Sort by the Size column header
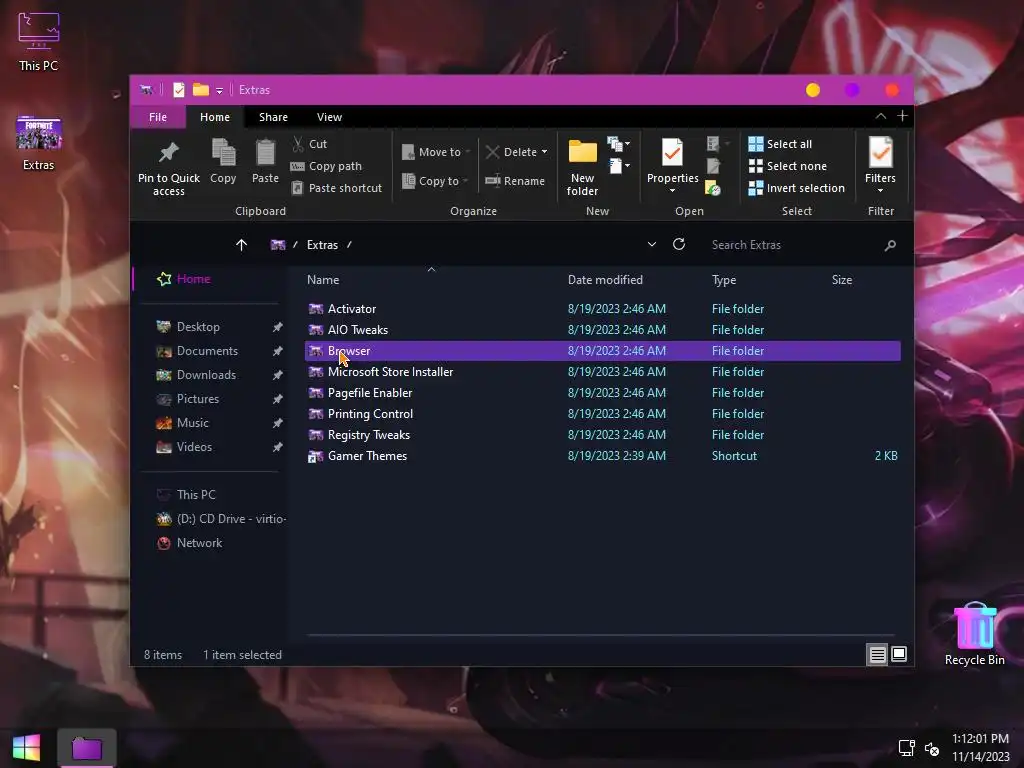 (x=842, y=280)
